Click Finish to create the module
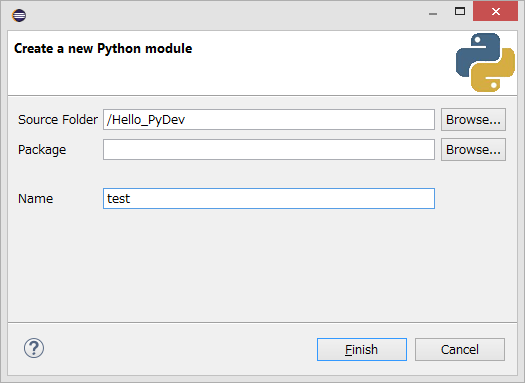The height and width of the screenshot is (383, 525). coord(362,350)
